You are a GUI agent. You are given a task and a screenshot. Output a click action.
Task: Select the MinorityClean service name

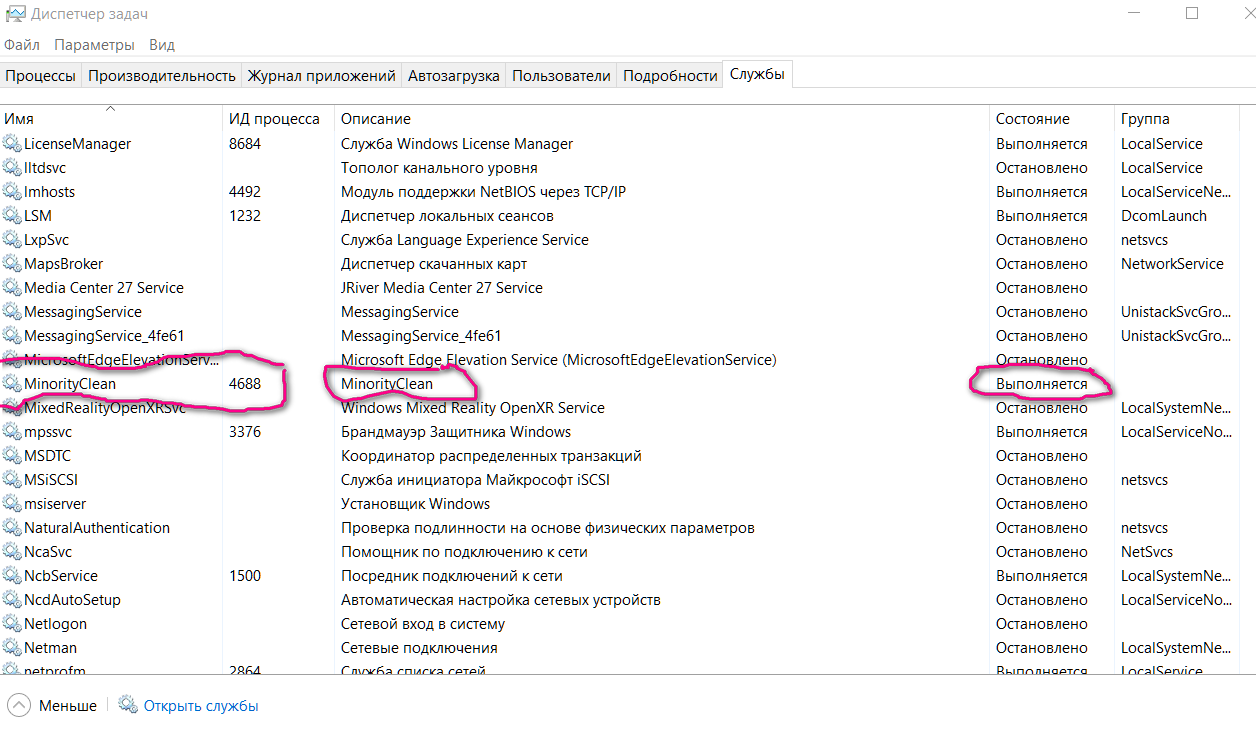tap(70, 384)
